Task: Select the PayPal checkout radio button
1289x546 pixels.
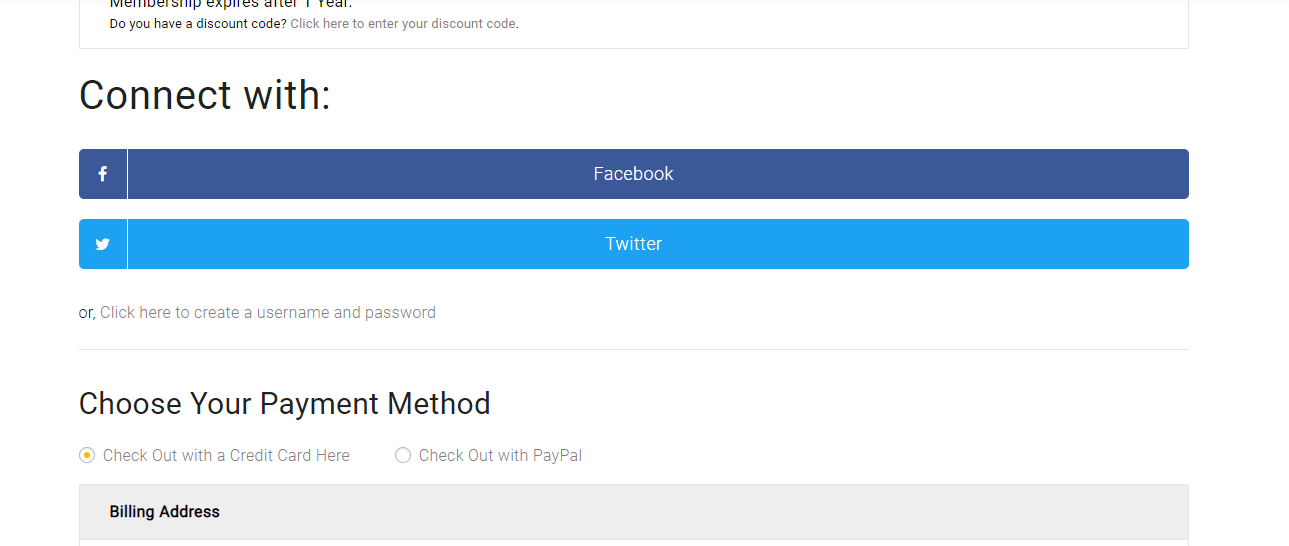Action: pos(403,455)
